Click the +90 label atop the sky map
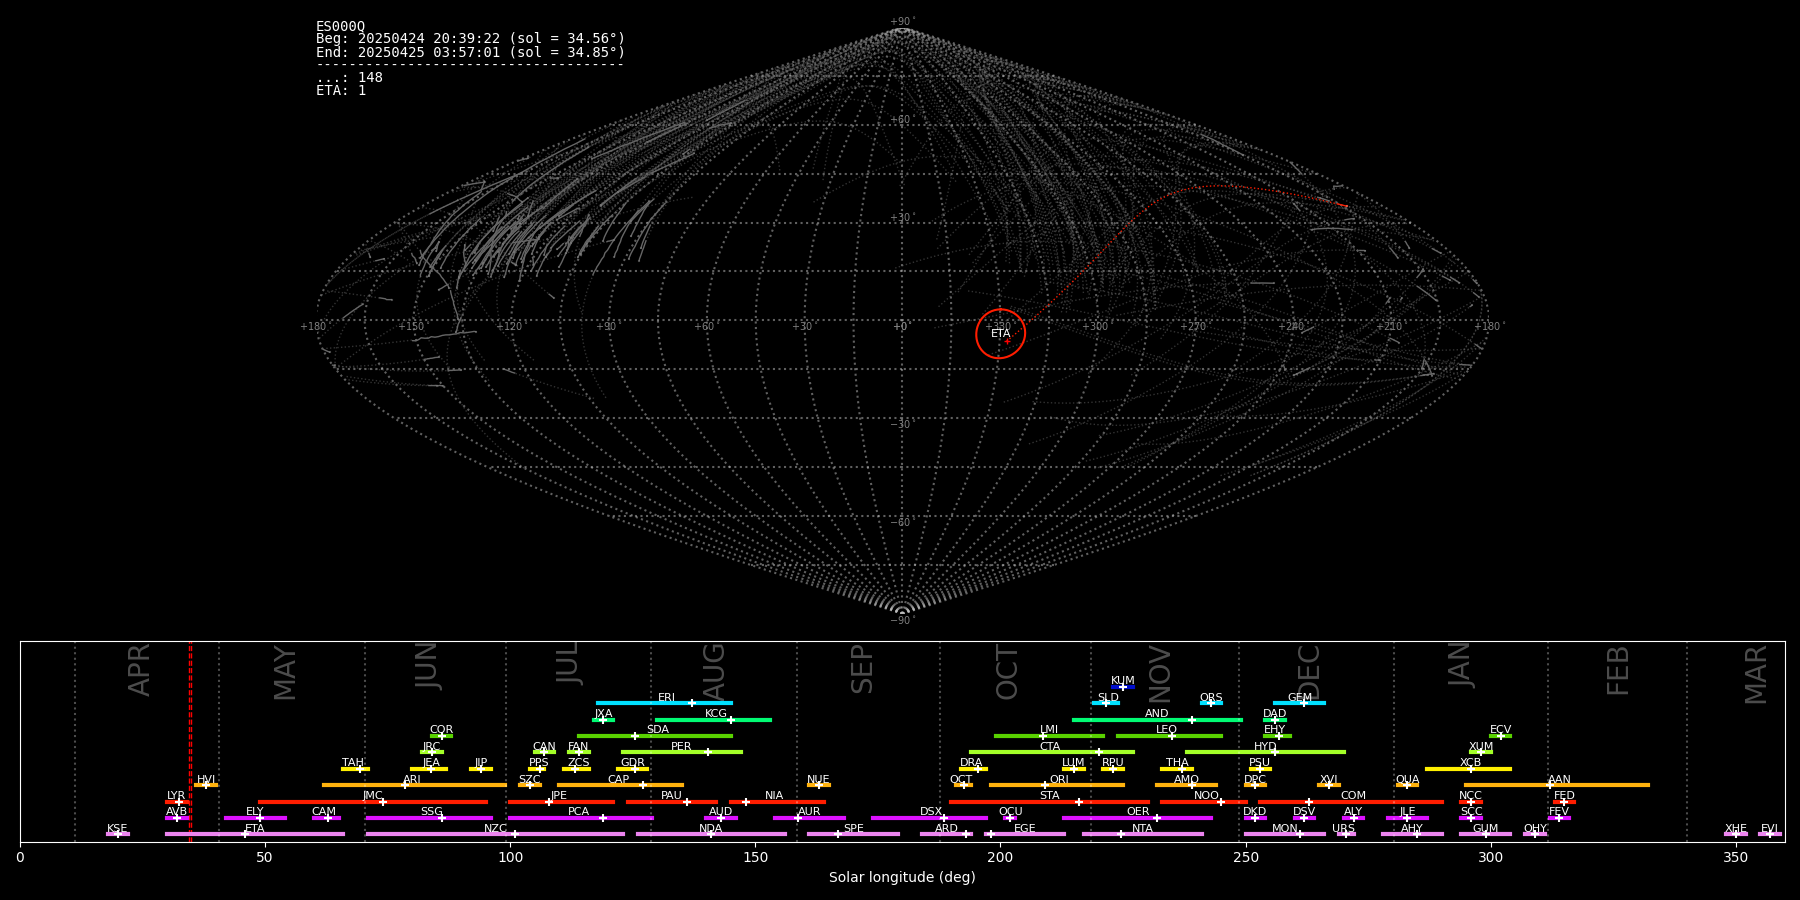Screen dimensions: 1800x900 [902, 21]
